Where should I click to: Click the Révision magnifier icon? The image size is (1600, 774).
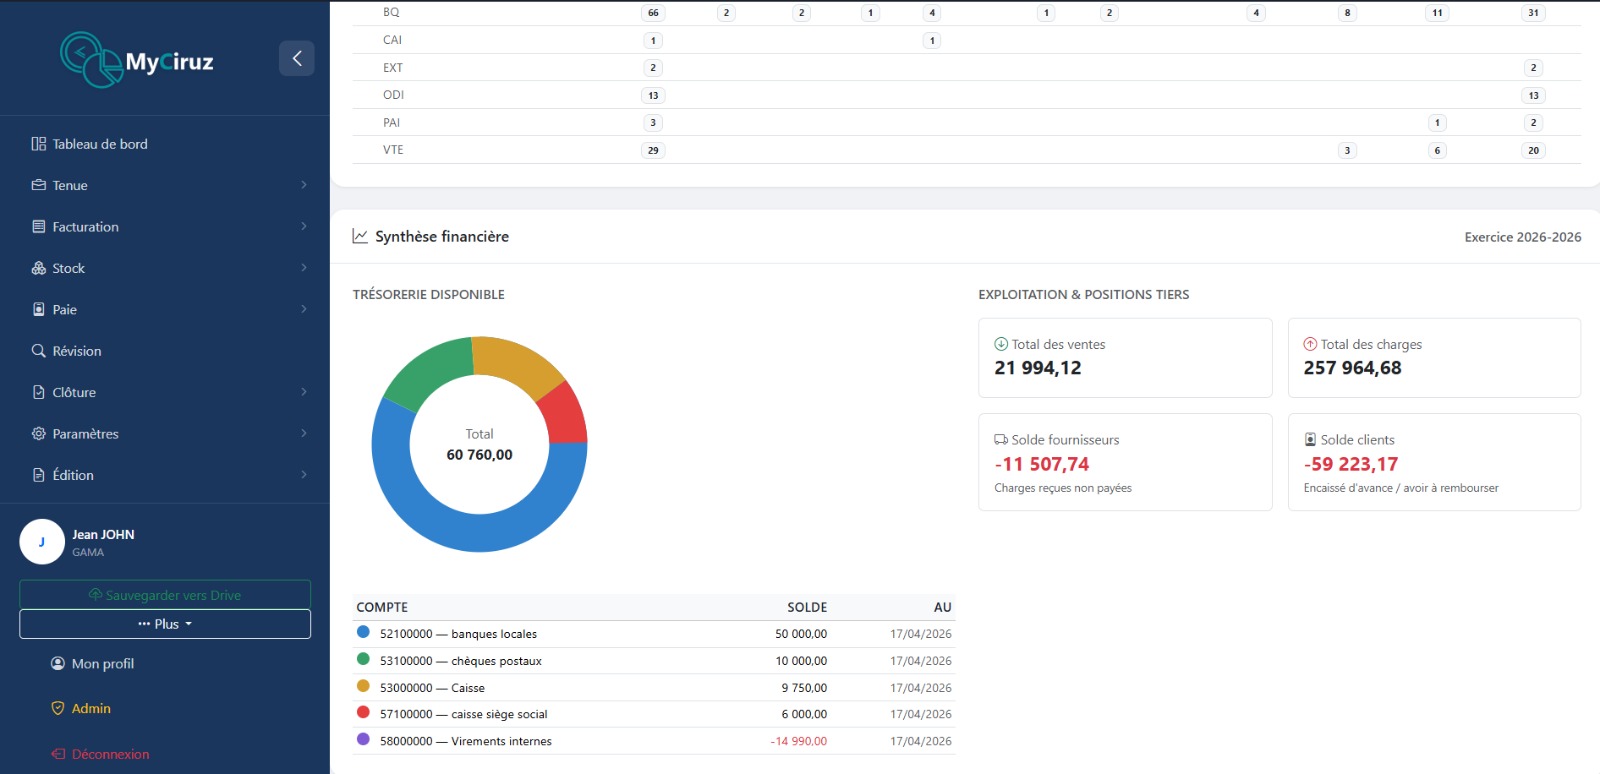tap(39, 351)
